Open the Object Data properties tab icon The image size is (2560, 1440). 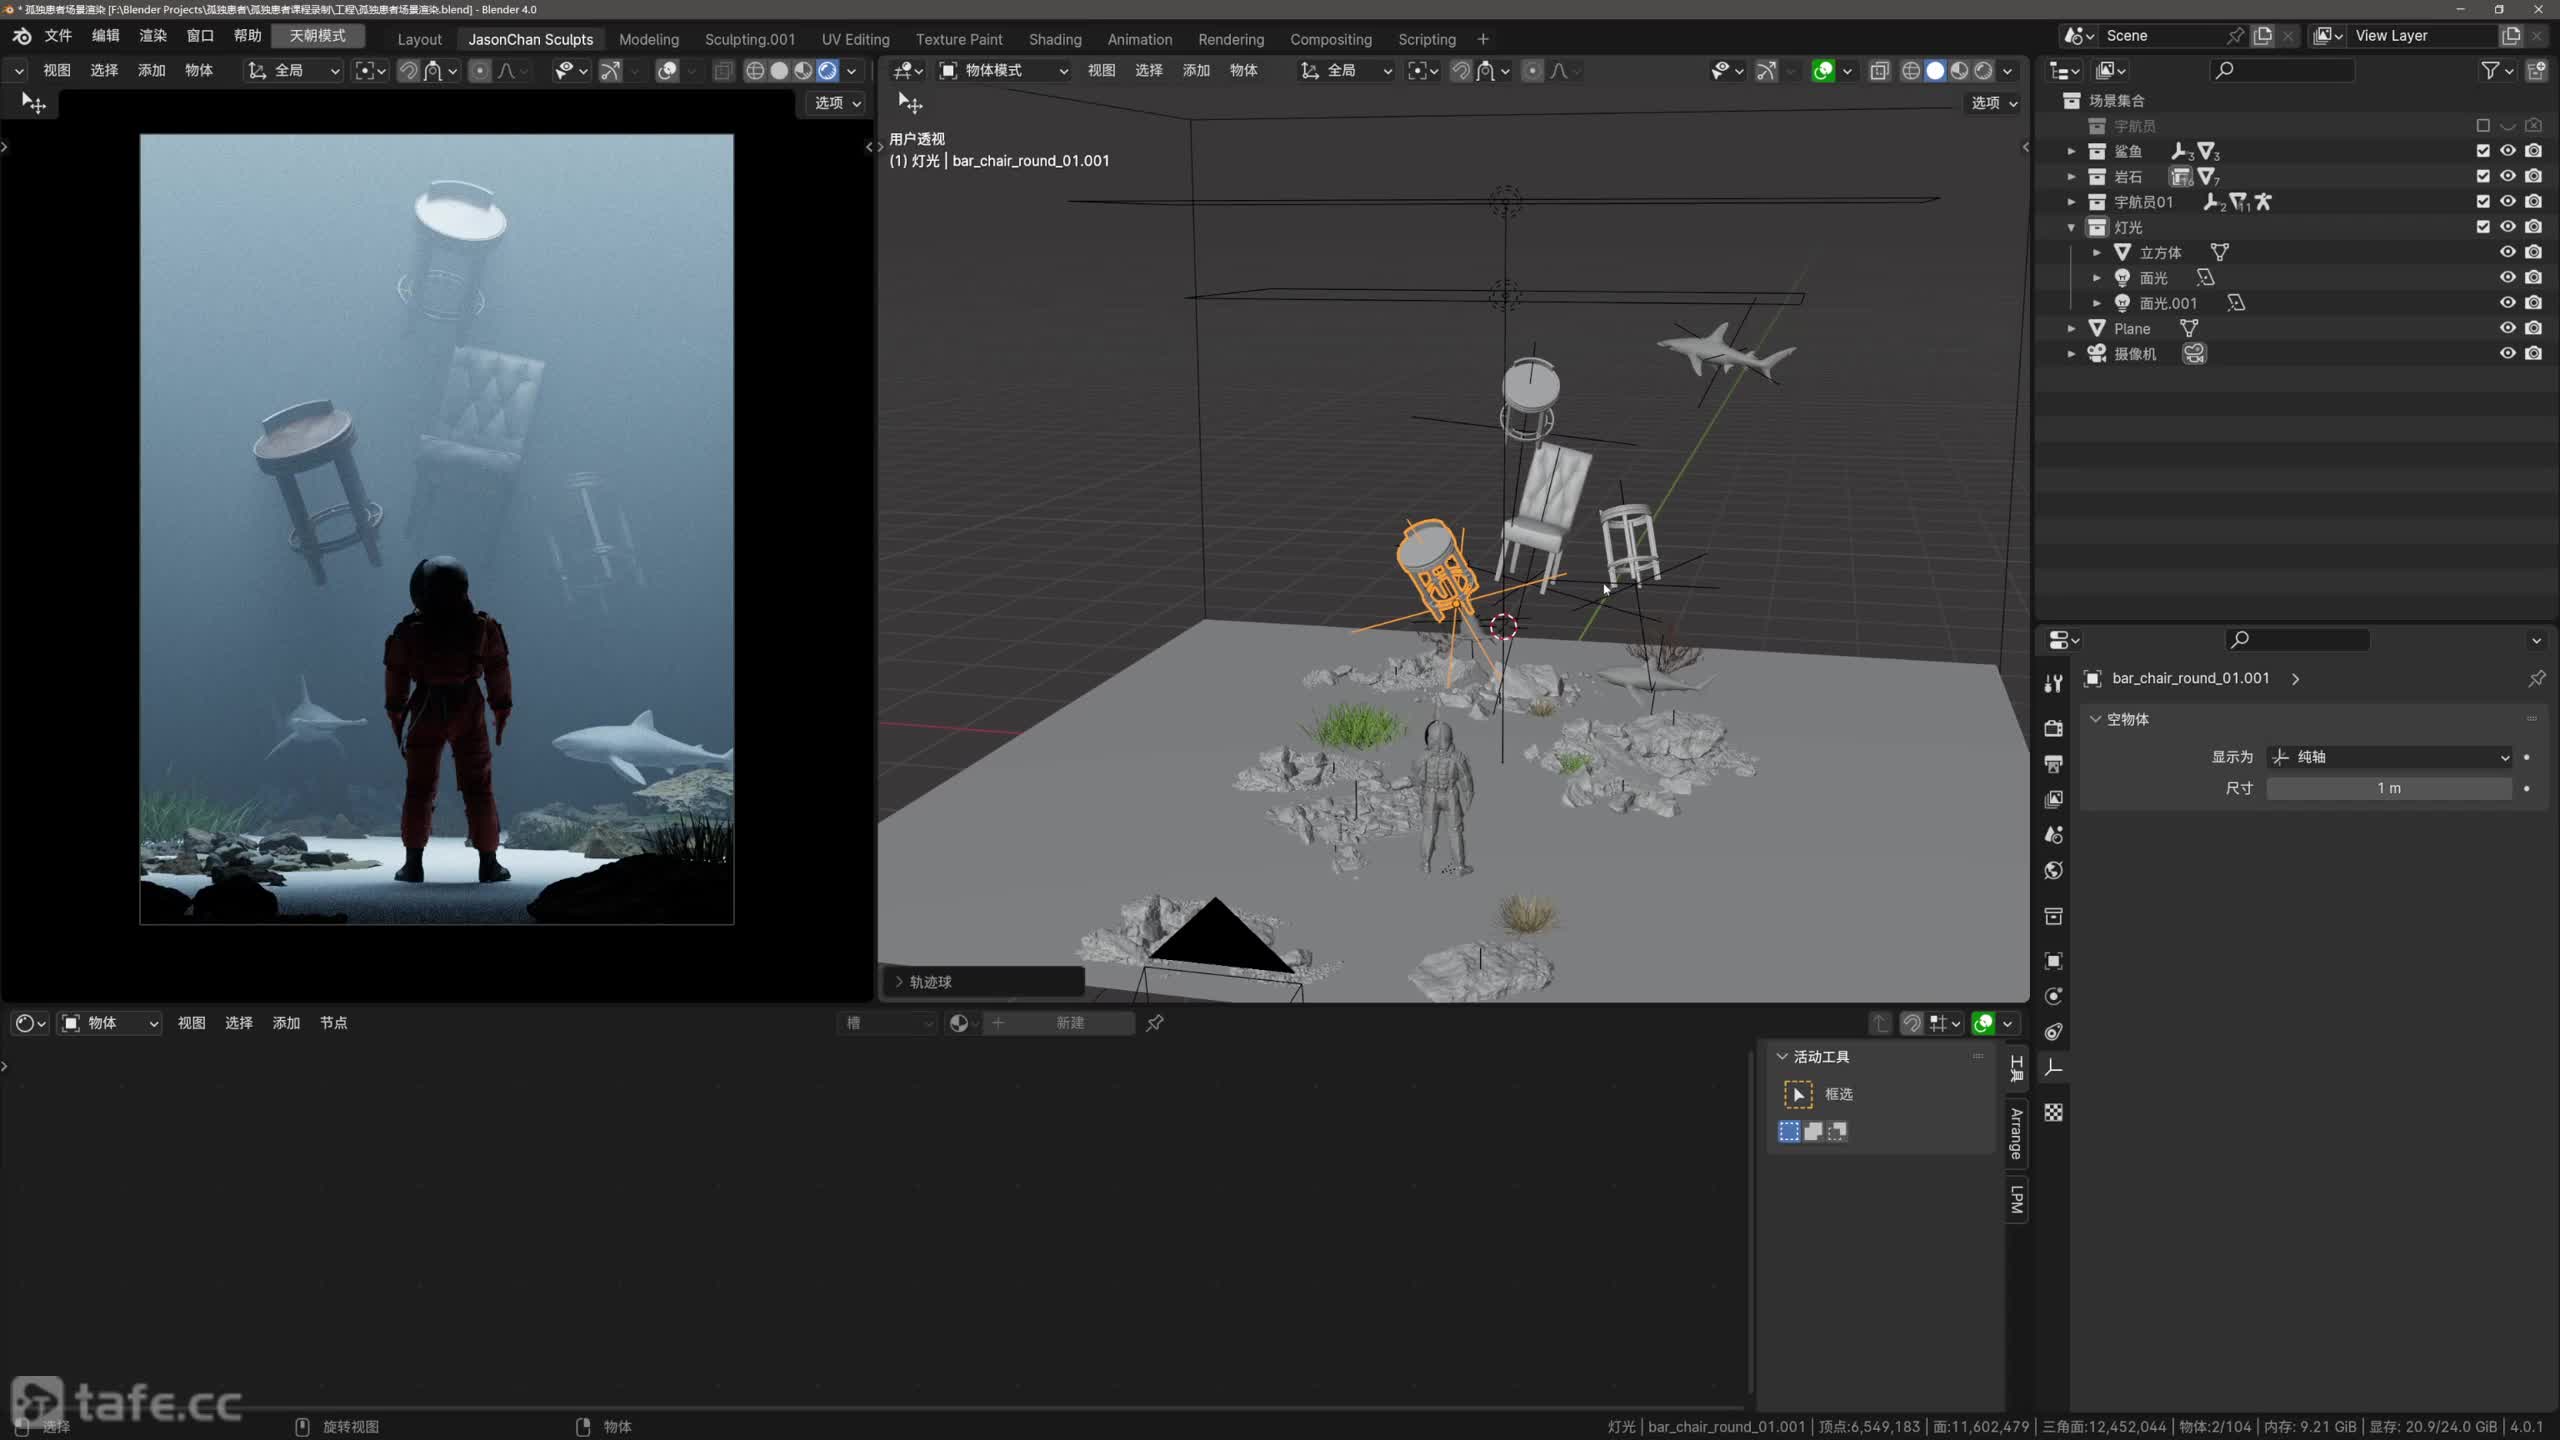(2053, 1068)
